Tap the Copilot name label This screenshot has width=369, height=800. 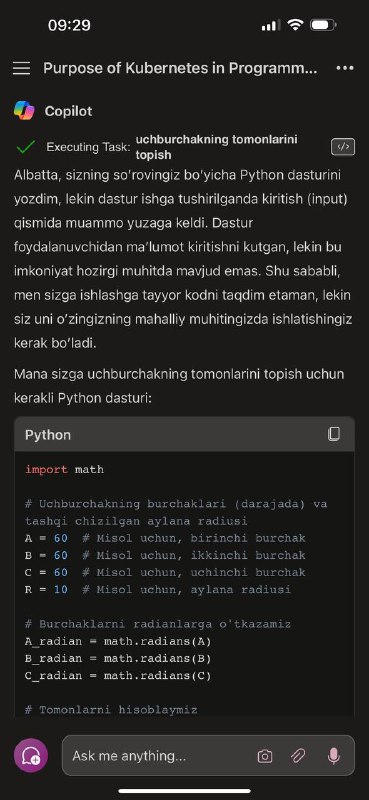(68, 111)
